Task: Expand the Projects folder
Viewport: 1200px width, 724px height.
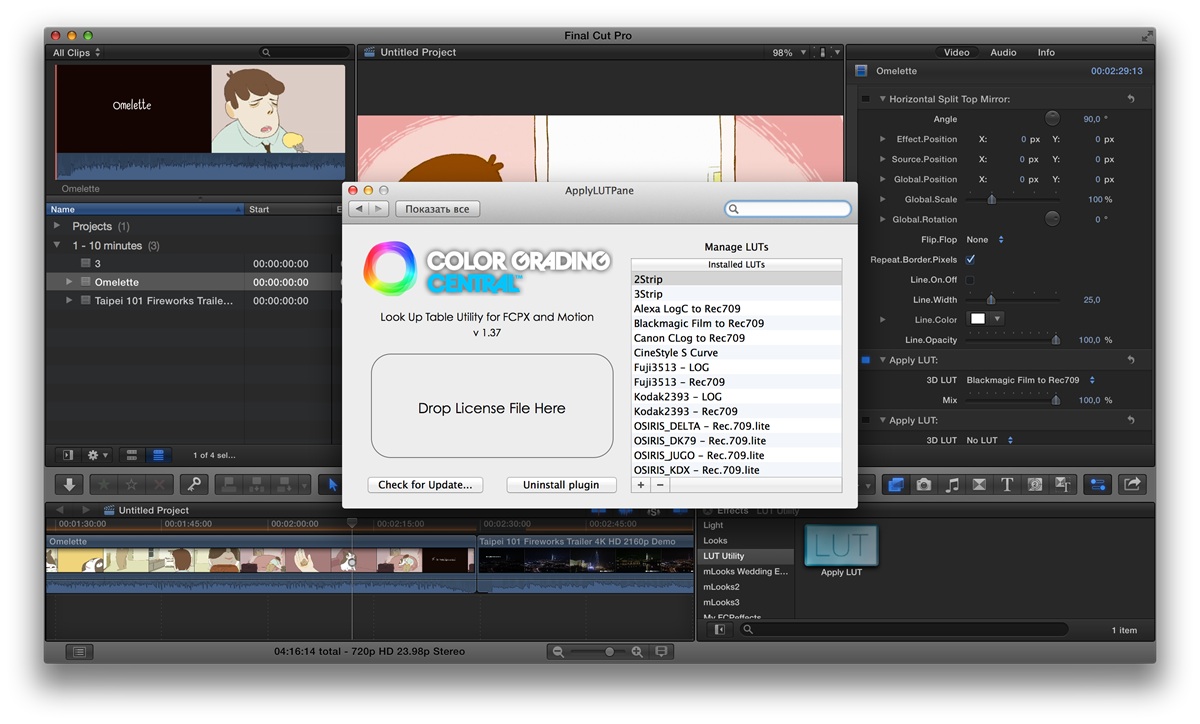Action: 57,226
